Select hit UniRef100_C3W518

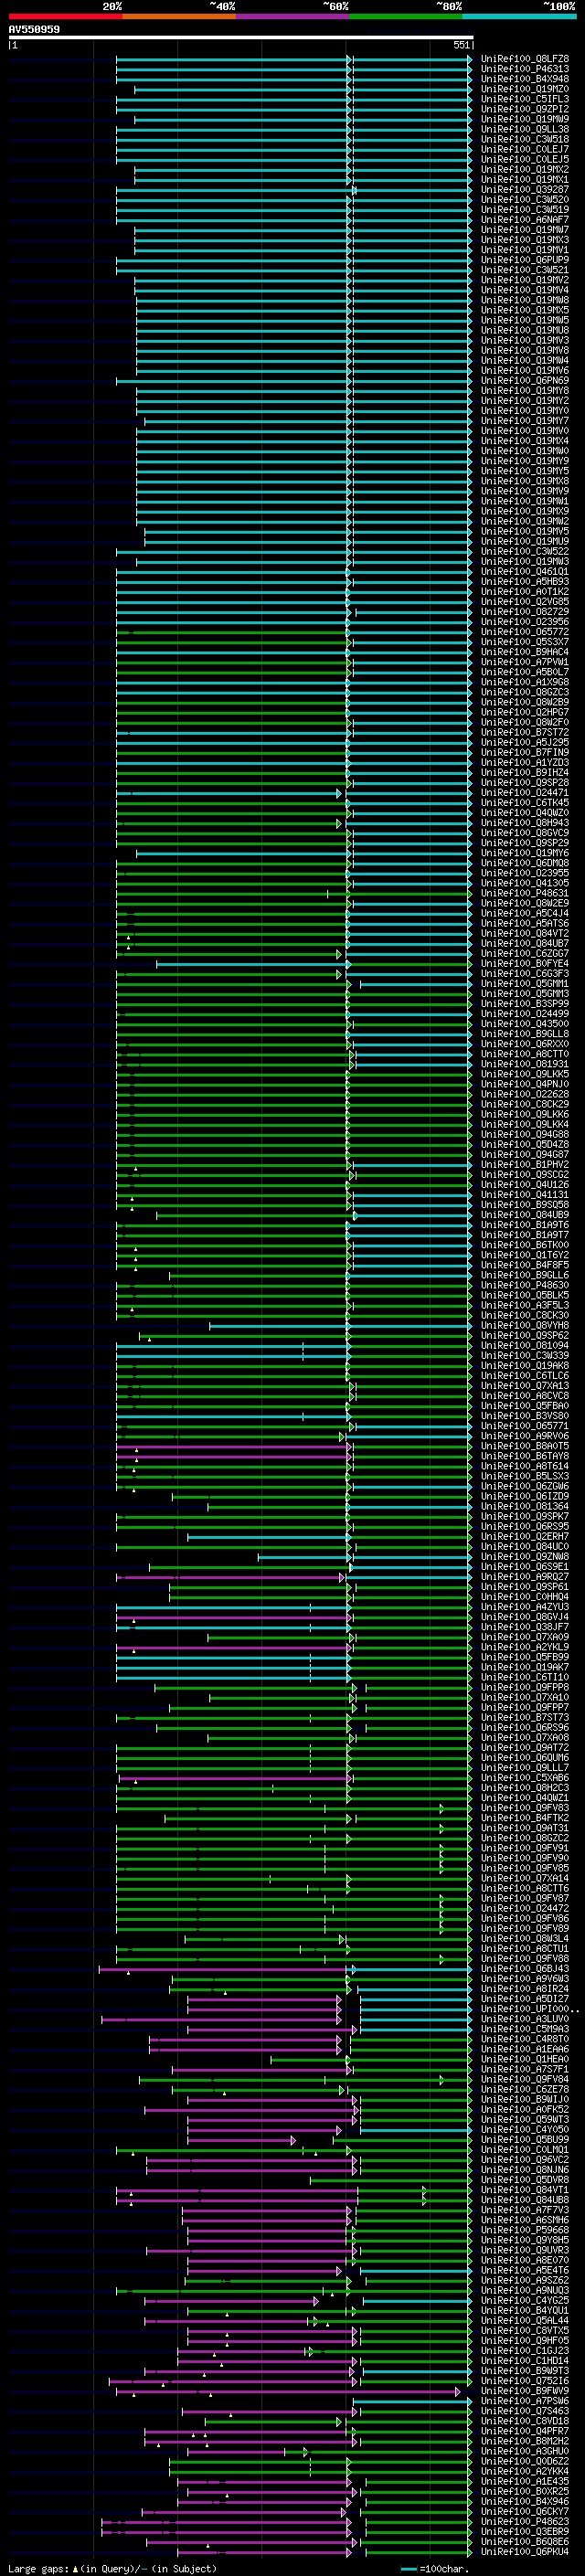coord(525,139)
